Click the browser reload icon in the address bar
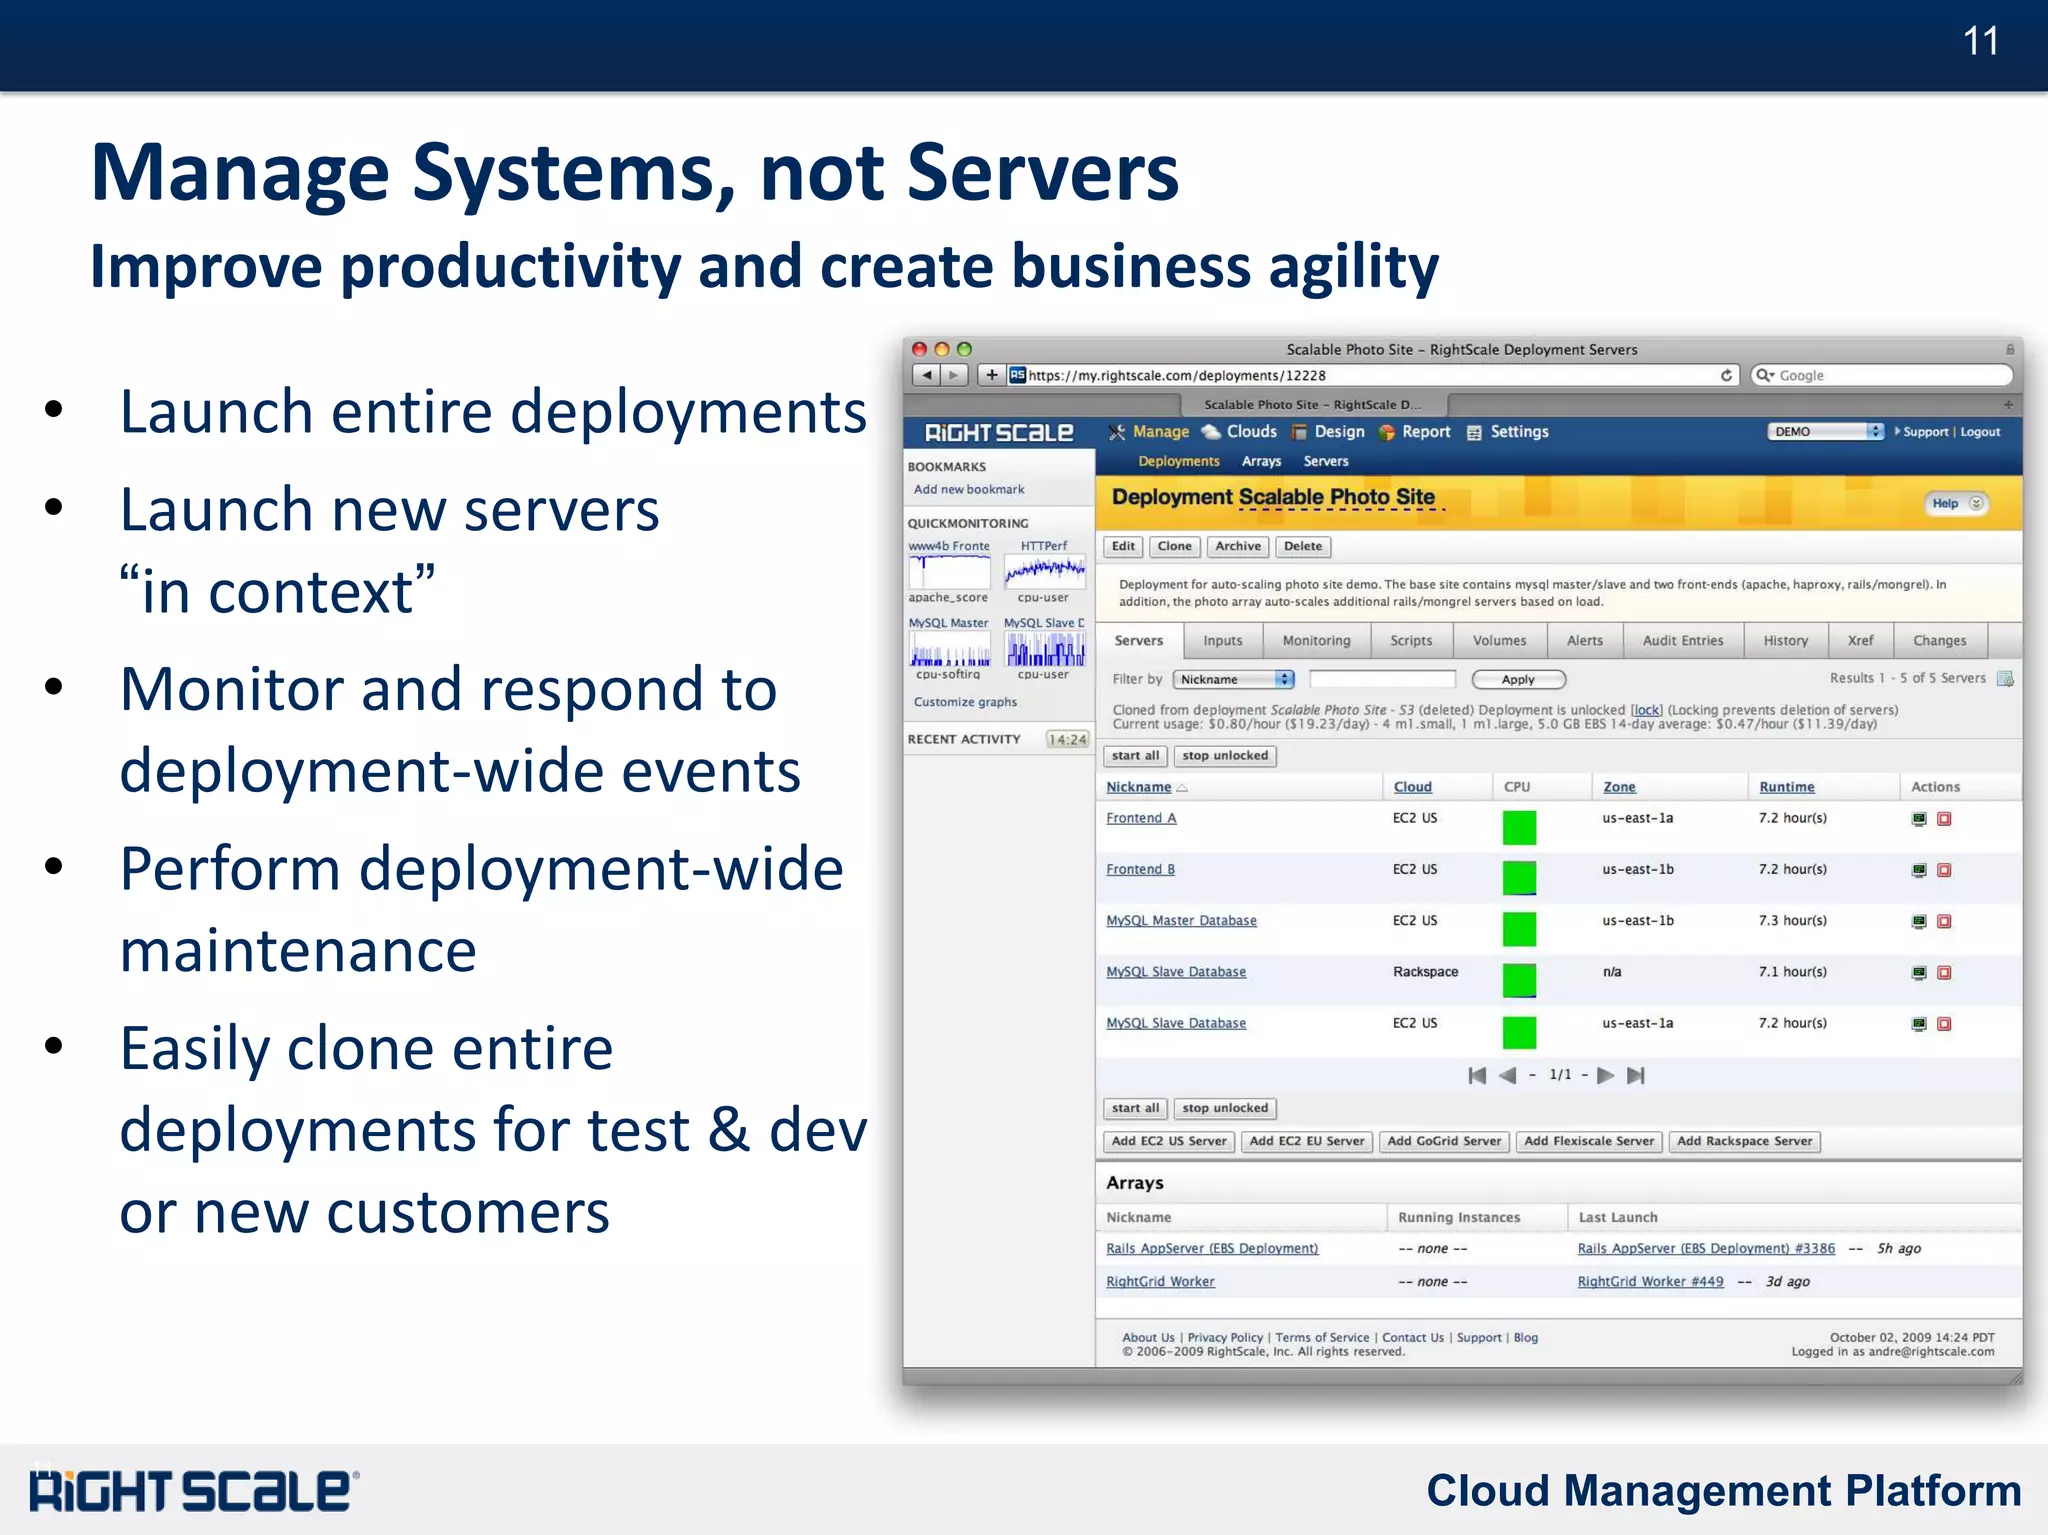 [1726, 375]
